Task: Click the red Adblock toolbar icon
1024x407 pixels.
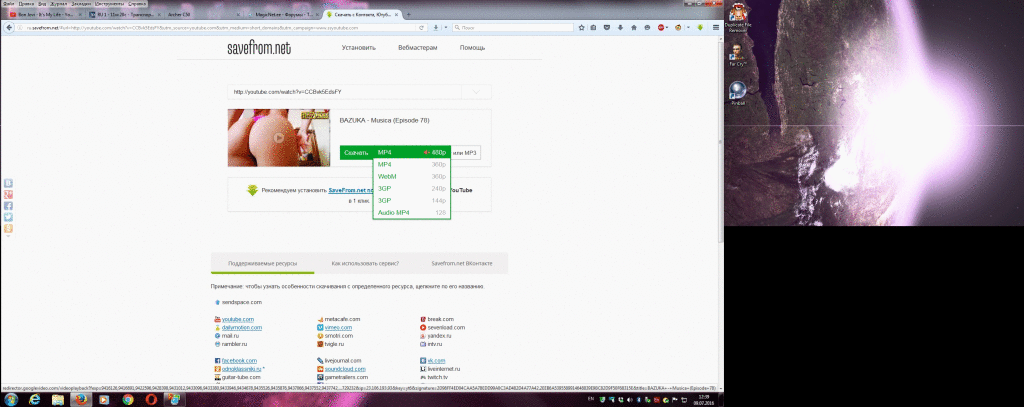Action: [x=661, y=28]
